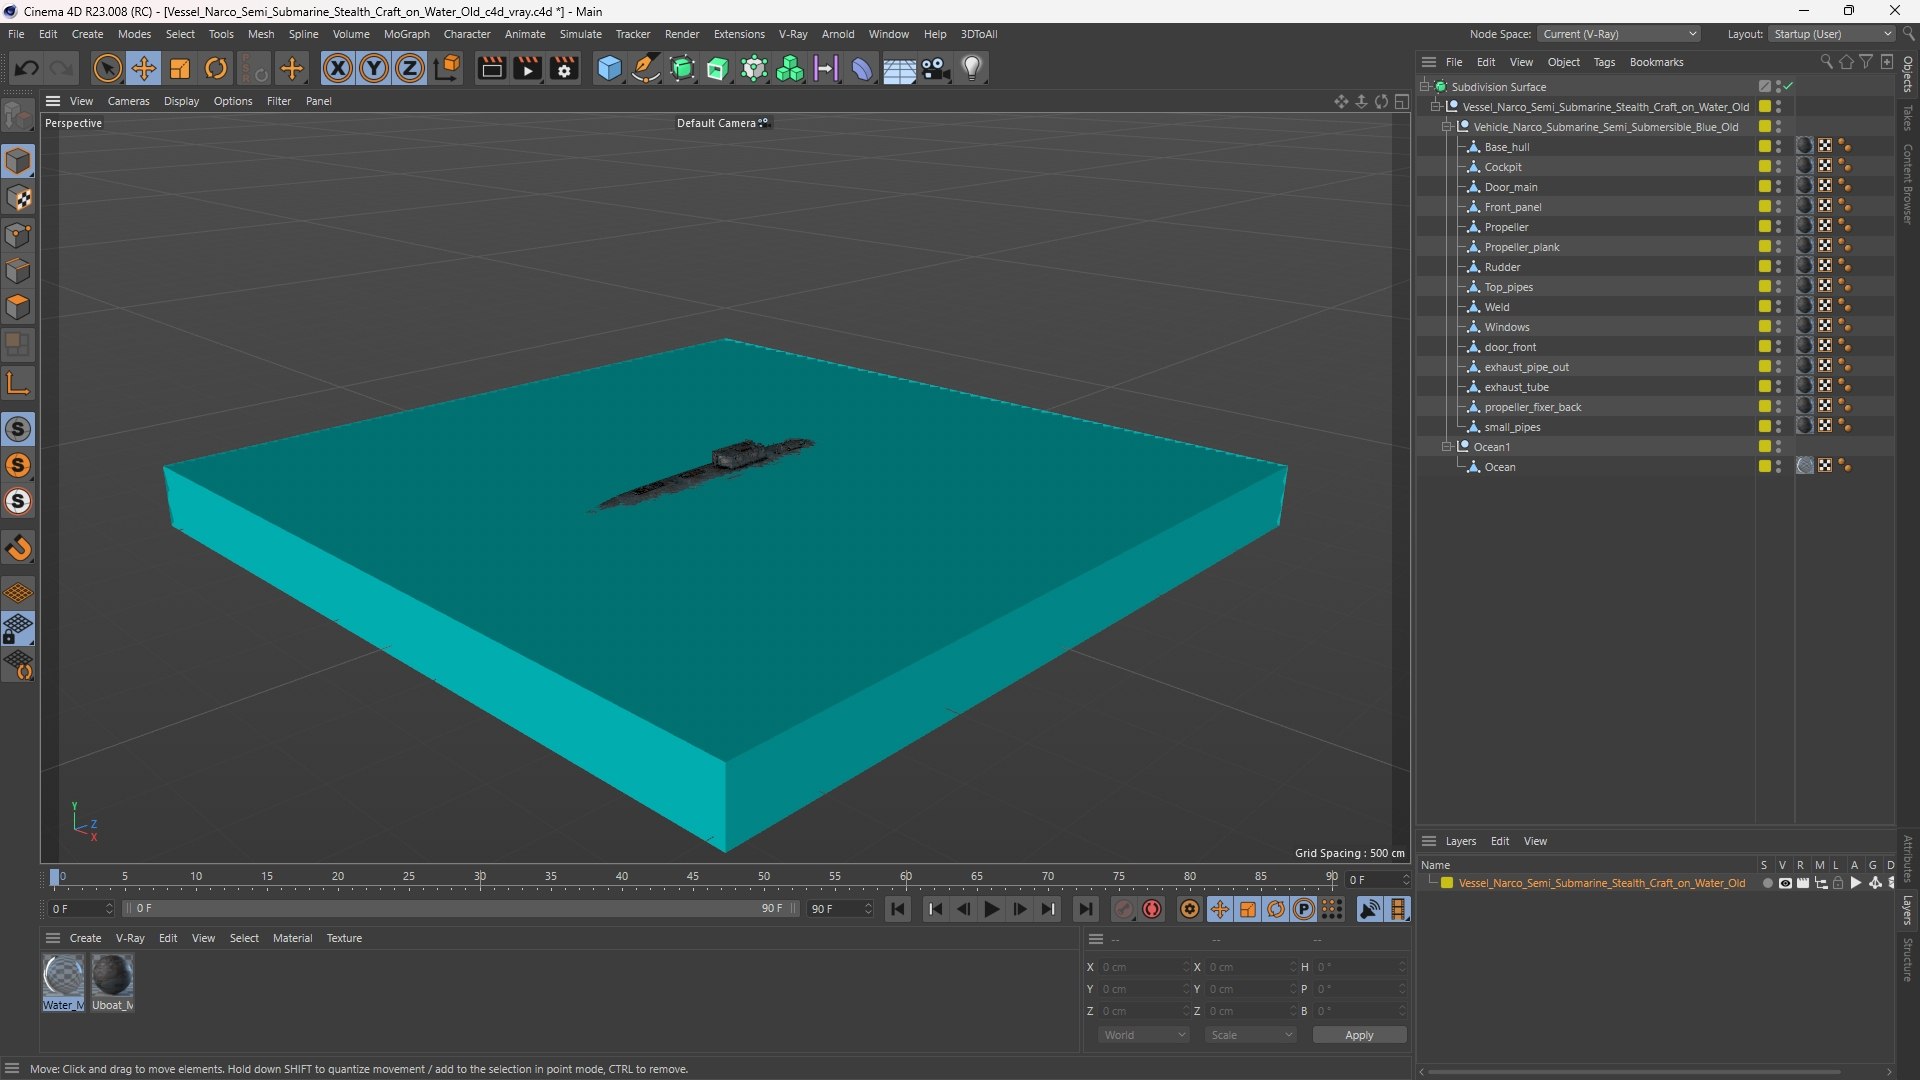Toggle Subdivision Surface enable checkmark
Viewport: 1920px width, 1080px height.
coord(1787,86)
